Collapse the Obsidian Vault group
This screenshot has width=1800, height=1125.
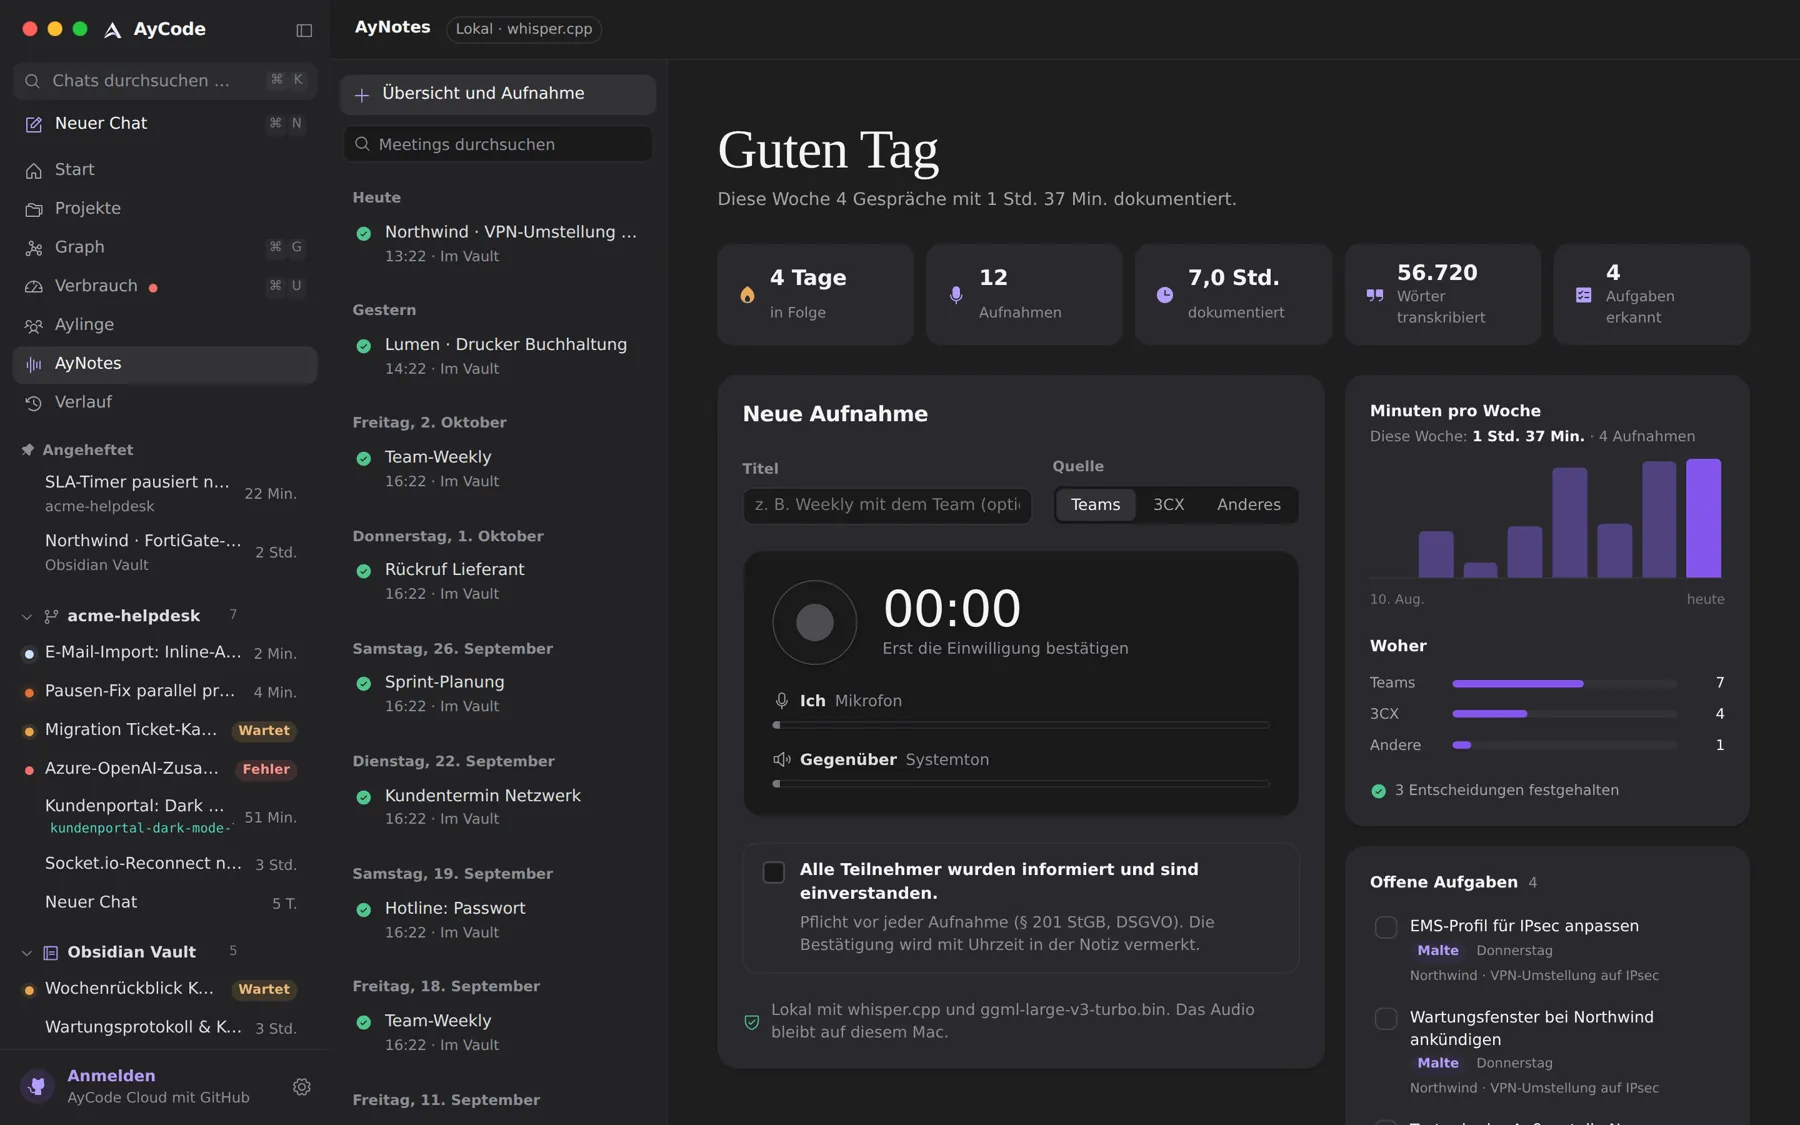27,953
